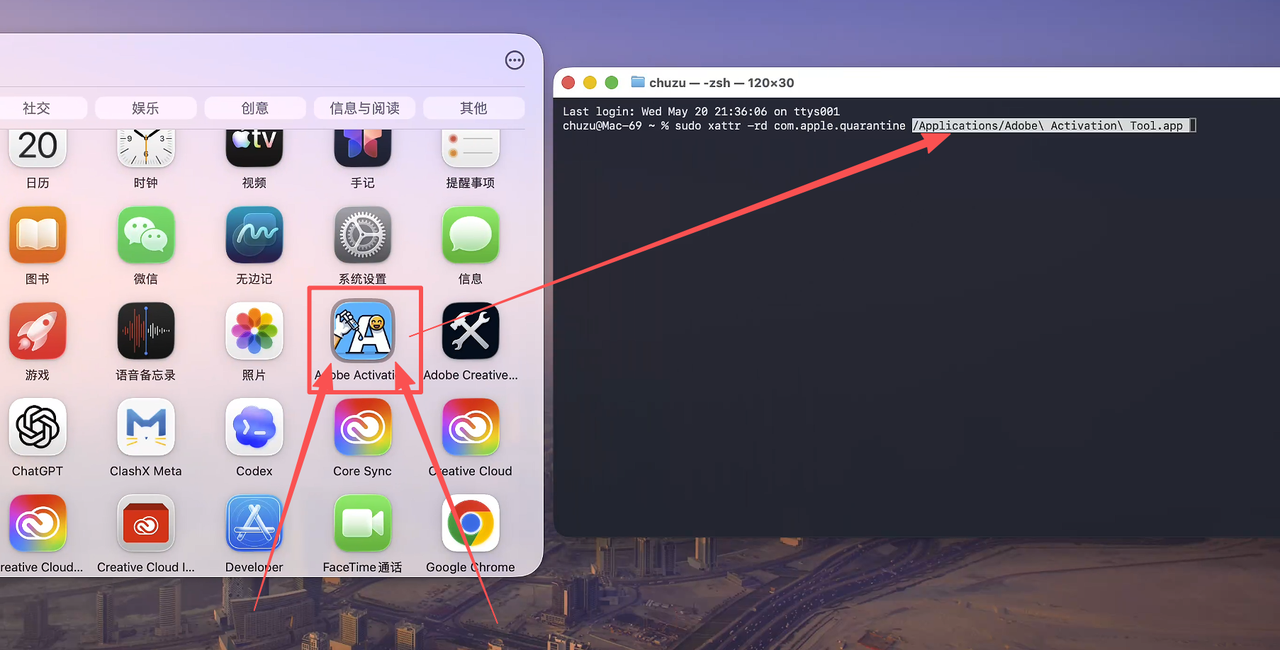Screen dimensions: 1280x650
Task: Open FaceTime通话
Action: [362, 523]
